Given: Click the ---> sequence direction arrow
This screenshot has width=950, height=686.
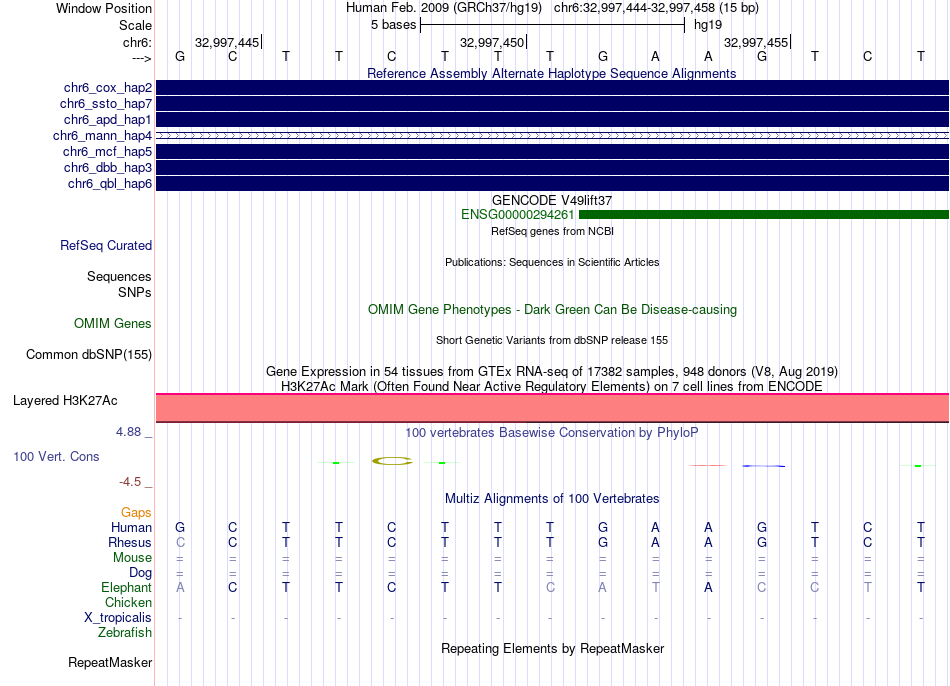Looking at the screenshot, I should [x=141, y=58].
